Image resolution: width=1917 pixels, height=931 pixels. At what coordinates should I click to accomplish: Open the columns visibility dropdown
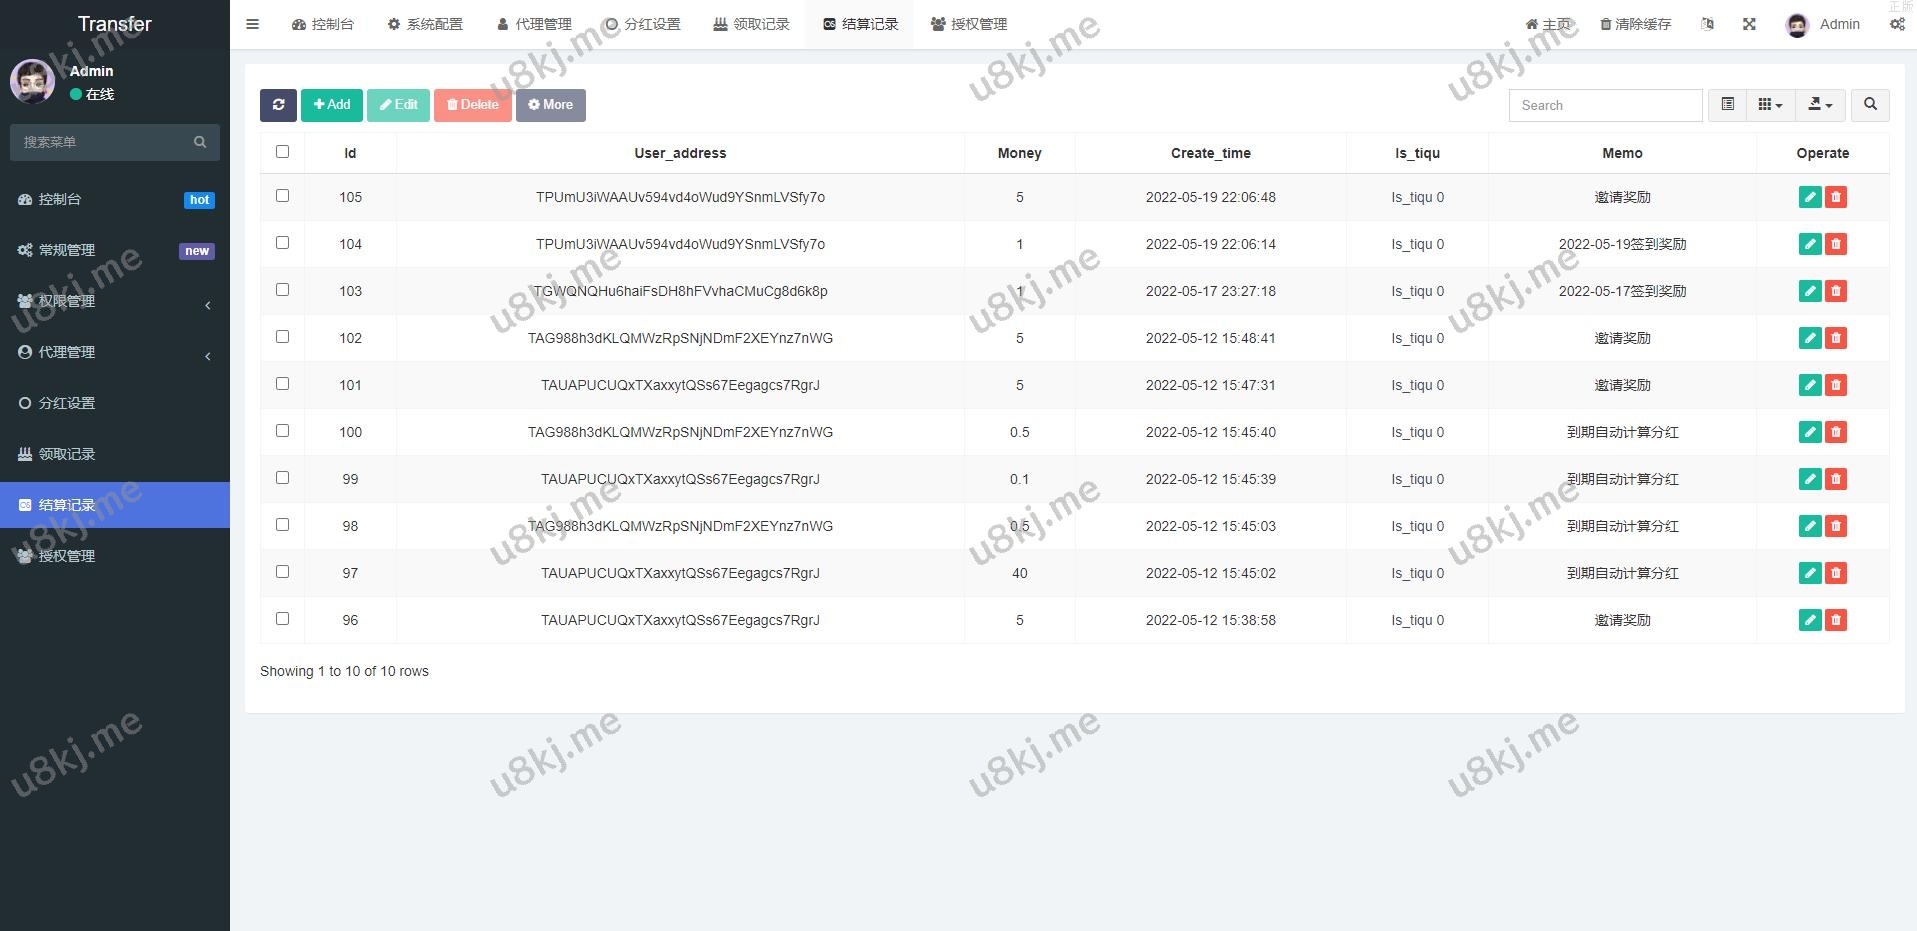pos(1770,105)
